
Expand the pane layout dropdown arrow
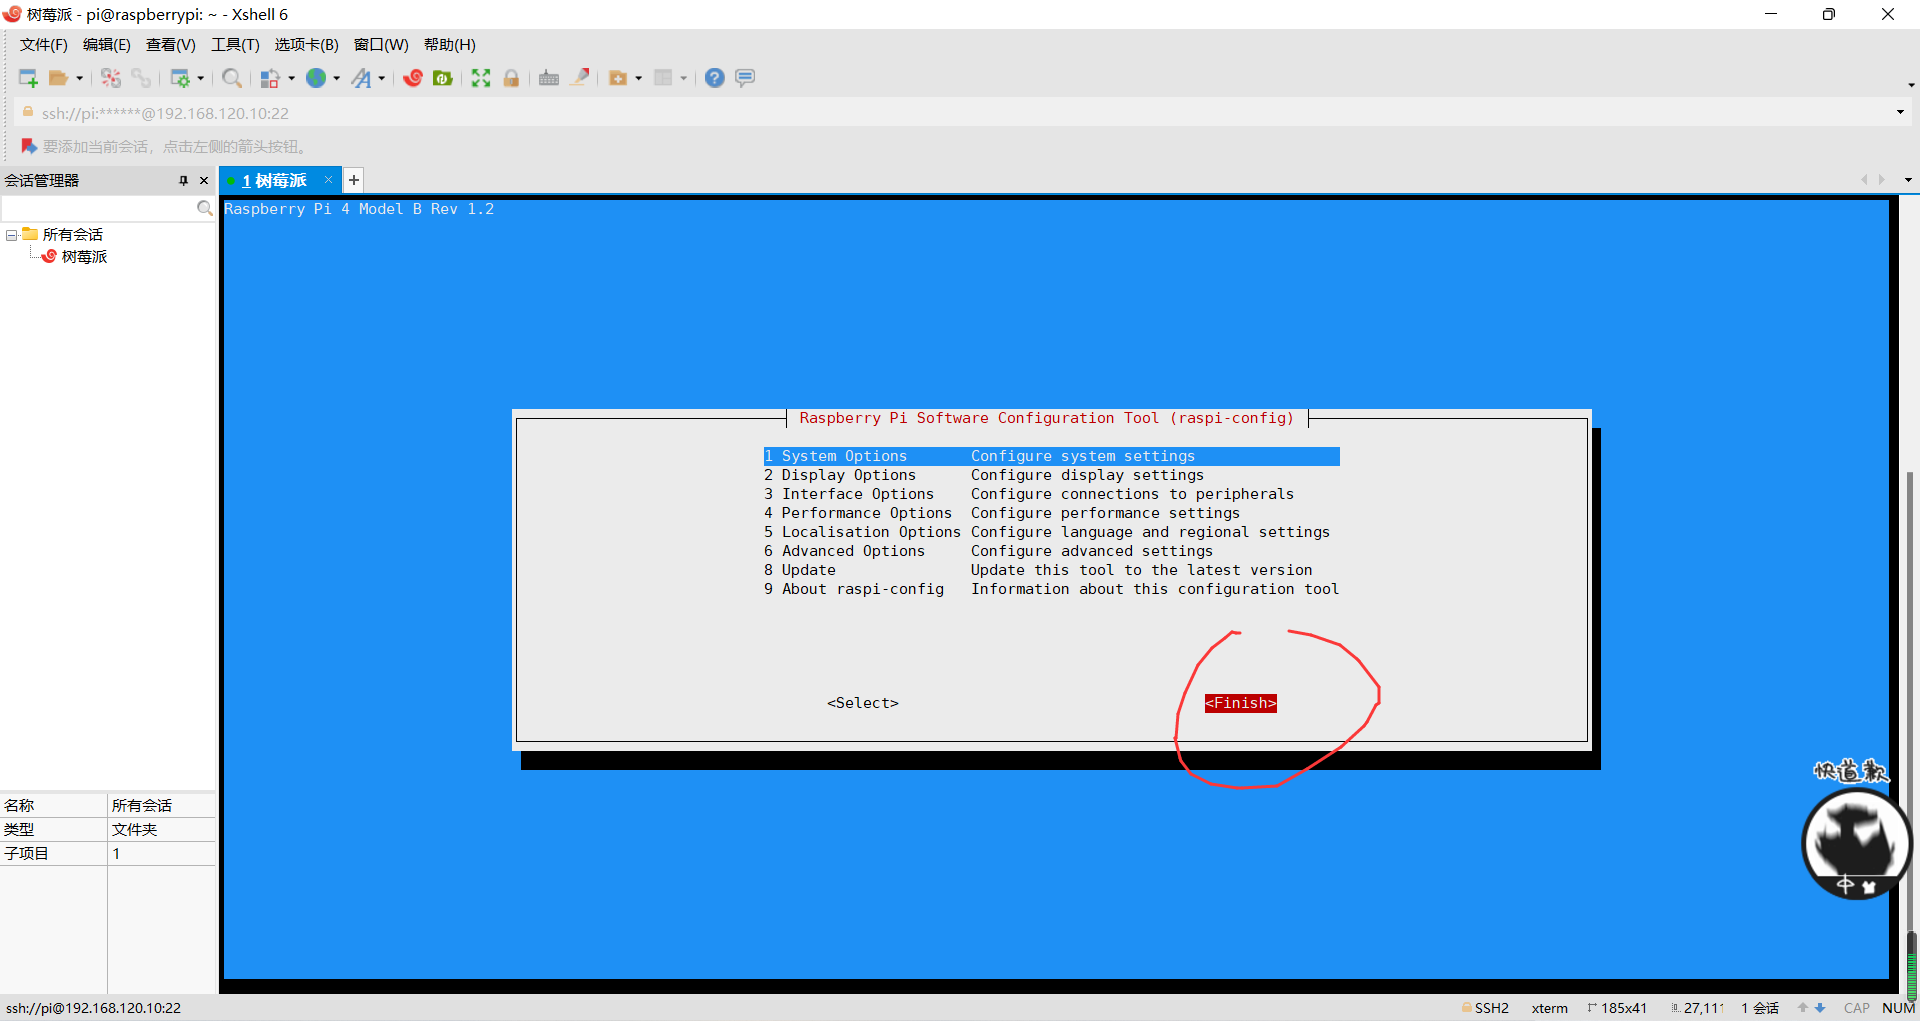684,78
